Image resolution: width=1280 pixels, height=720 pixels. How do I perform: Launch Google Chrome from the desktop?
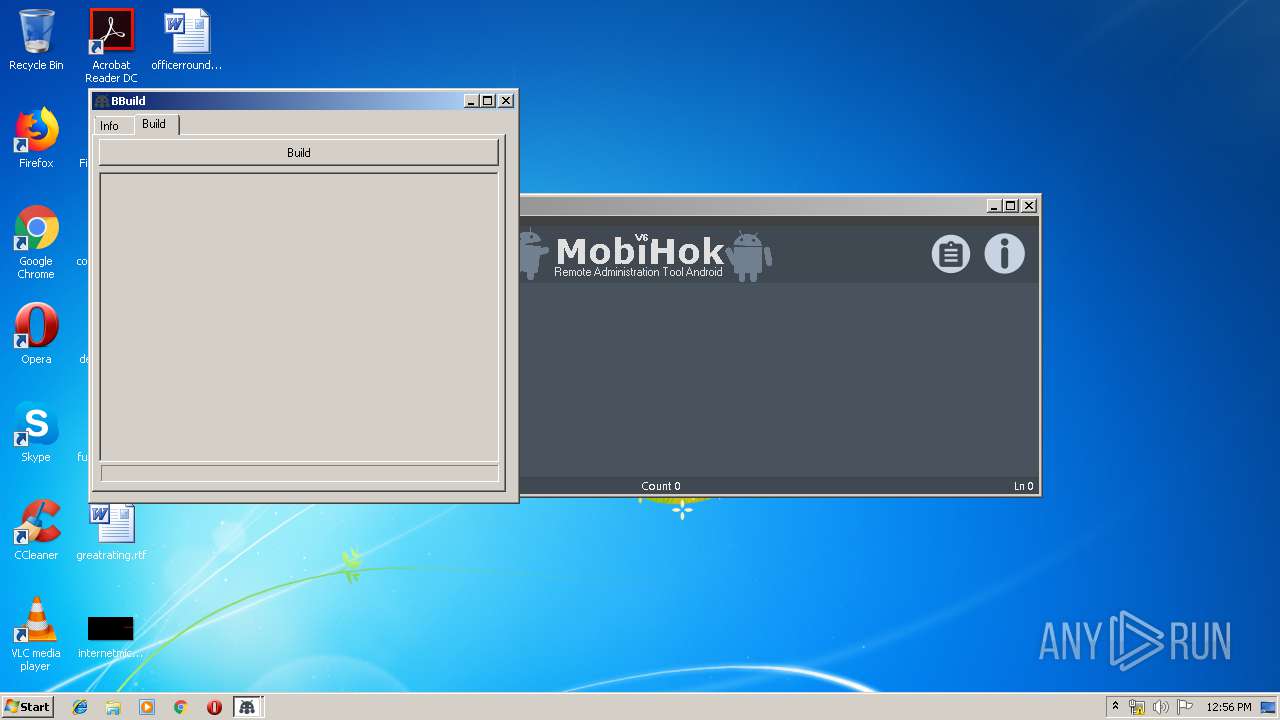[x=36, y=242]
